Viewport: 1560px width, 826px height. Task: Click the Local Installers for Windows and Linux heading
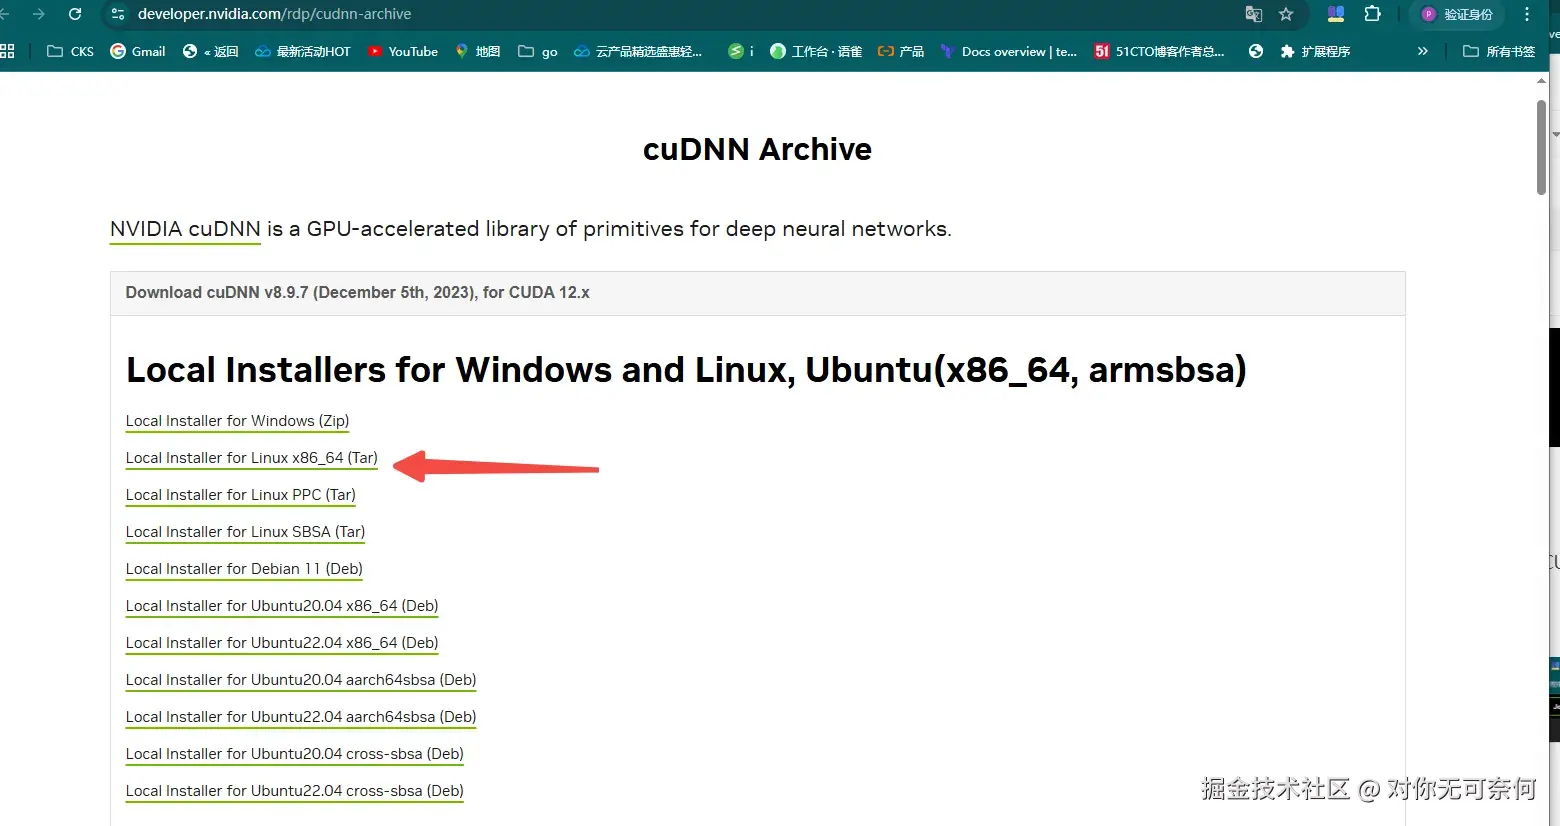pyautogui.click(x=686, y=370)
